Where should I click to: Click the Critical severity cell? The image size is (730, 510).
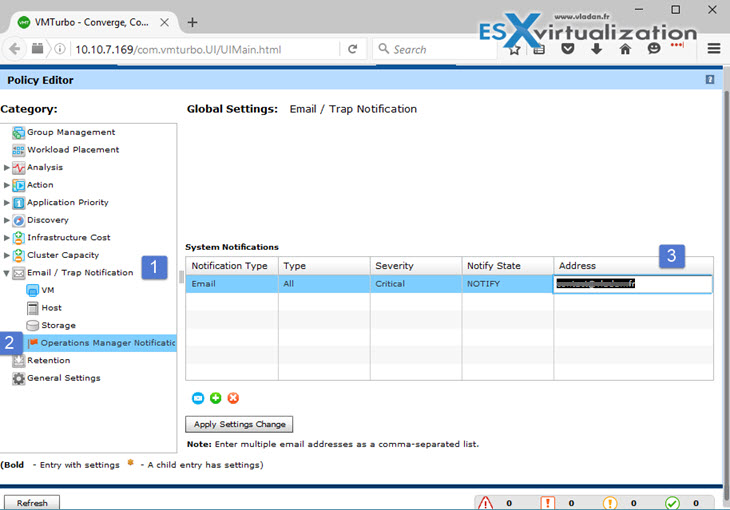[416, 284]
